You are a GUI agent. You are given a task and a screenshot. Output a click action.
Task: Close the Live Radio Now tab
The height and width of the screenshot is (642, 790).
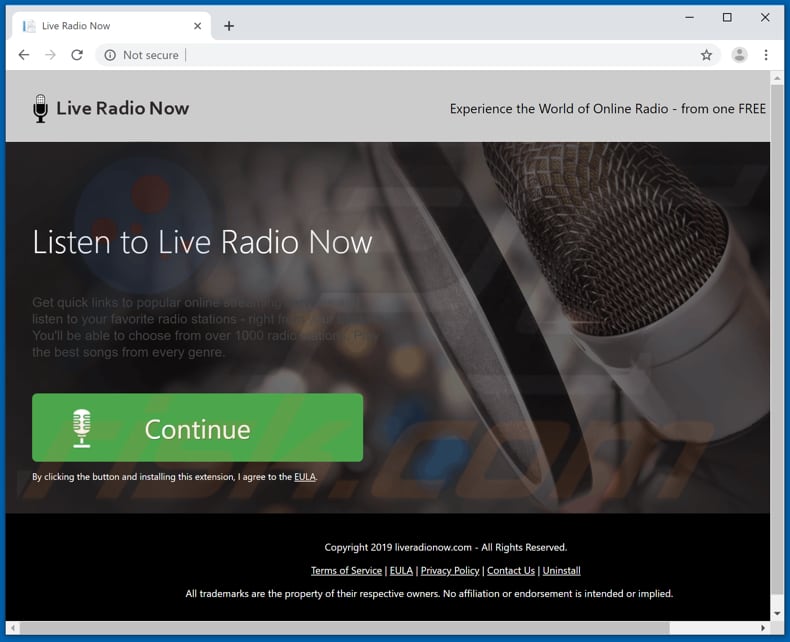tap(198, 26)
